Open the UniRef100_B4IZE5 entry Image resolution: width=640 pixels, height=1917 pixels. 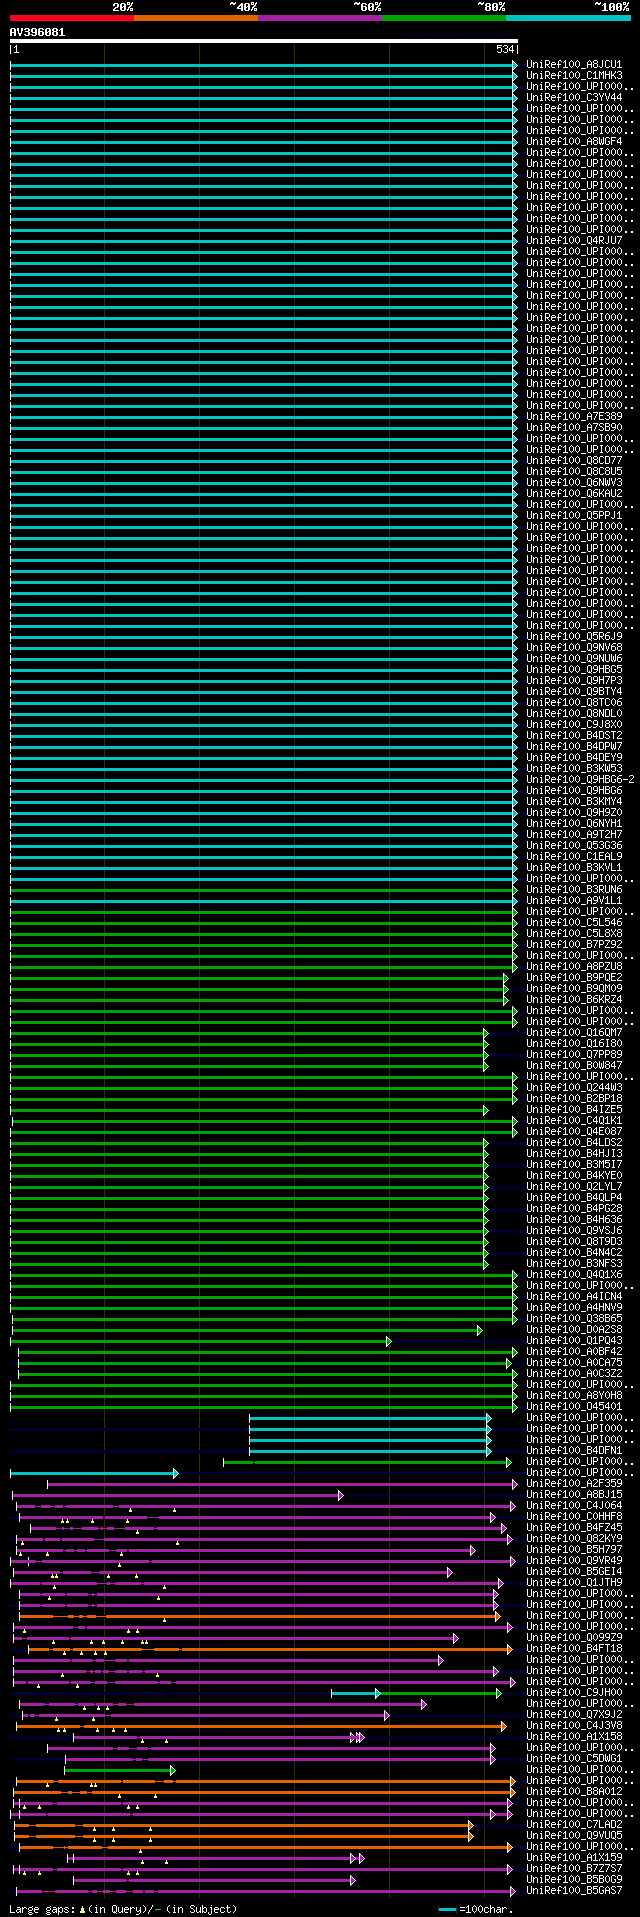(574, 1109)
